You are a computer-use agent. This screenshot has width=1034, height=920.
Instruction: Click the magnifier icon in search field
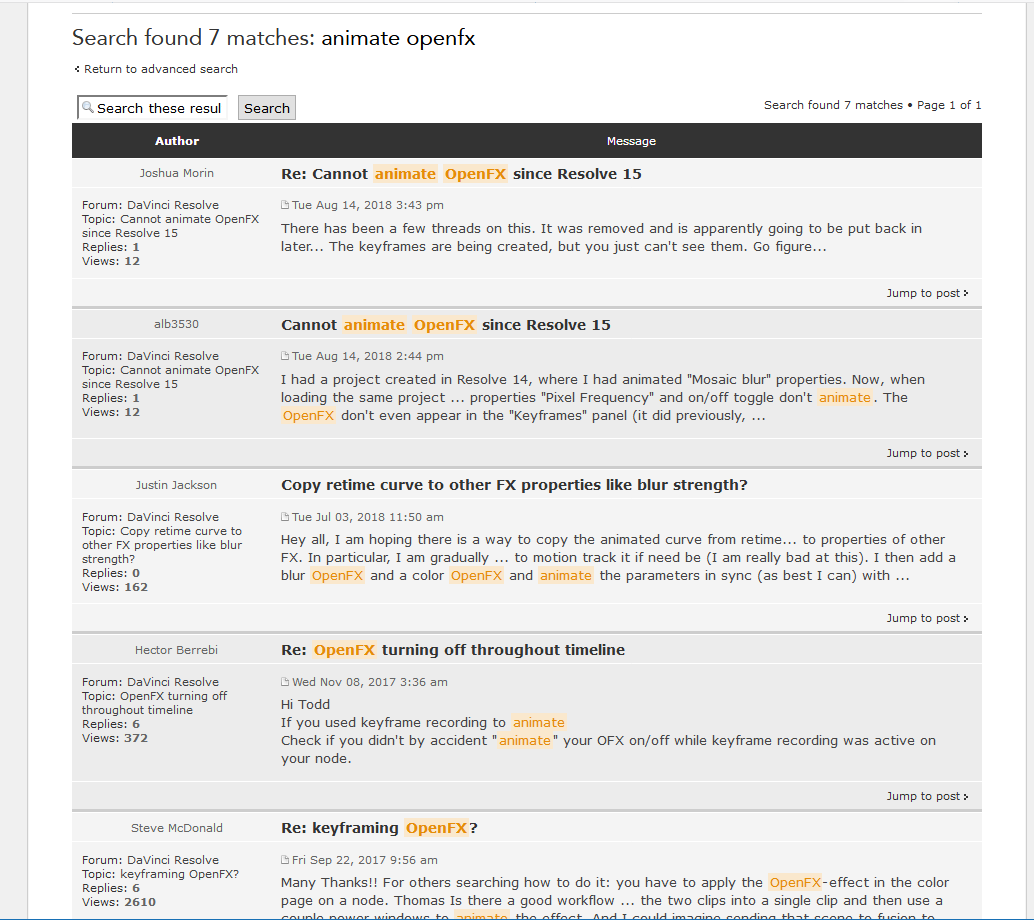[88, 107]
